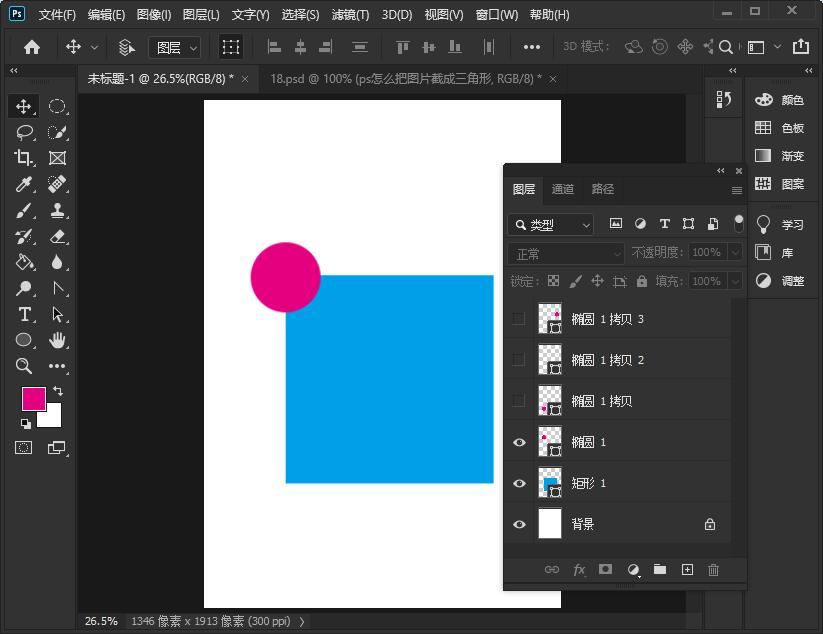823x634 pixels.
Task: Click the delete layer trash icon
Action: click(x=713, y=569)
